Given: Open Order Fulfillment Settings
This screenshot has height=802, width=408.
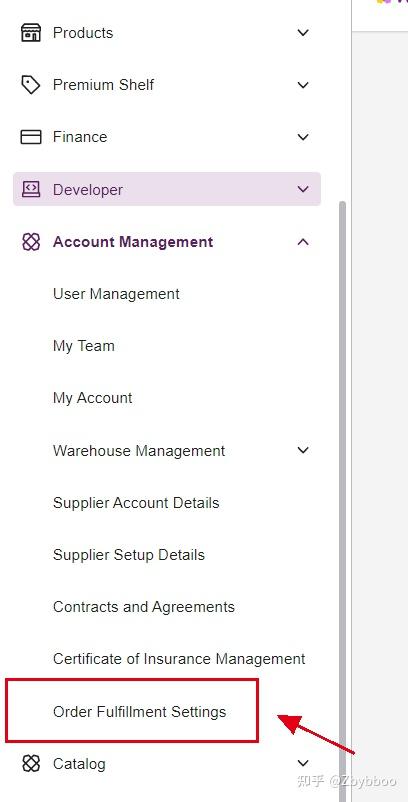Looking at the screenshot, I should pos(139,711).
